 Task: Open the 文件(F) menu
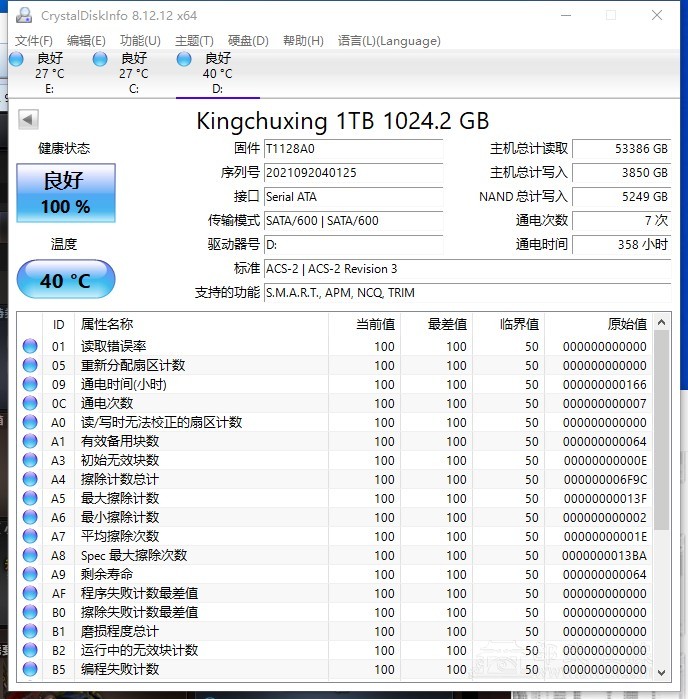[x=34, y=41]
